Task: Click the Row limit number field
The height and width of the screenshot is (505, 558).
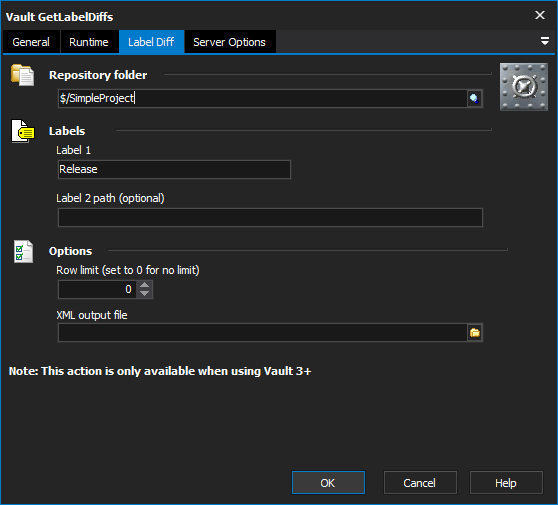Action: click(98, 289)
